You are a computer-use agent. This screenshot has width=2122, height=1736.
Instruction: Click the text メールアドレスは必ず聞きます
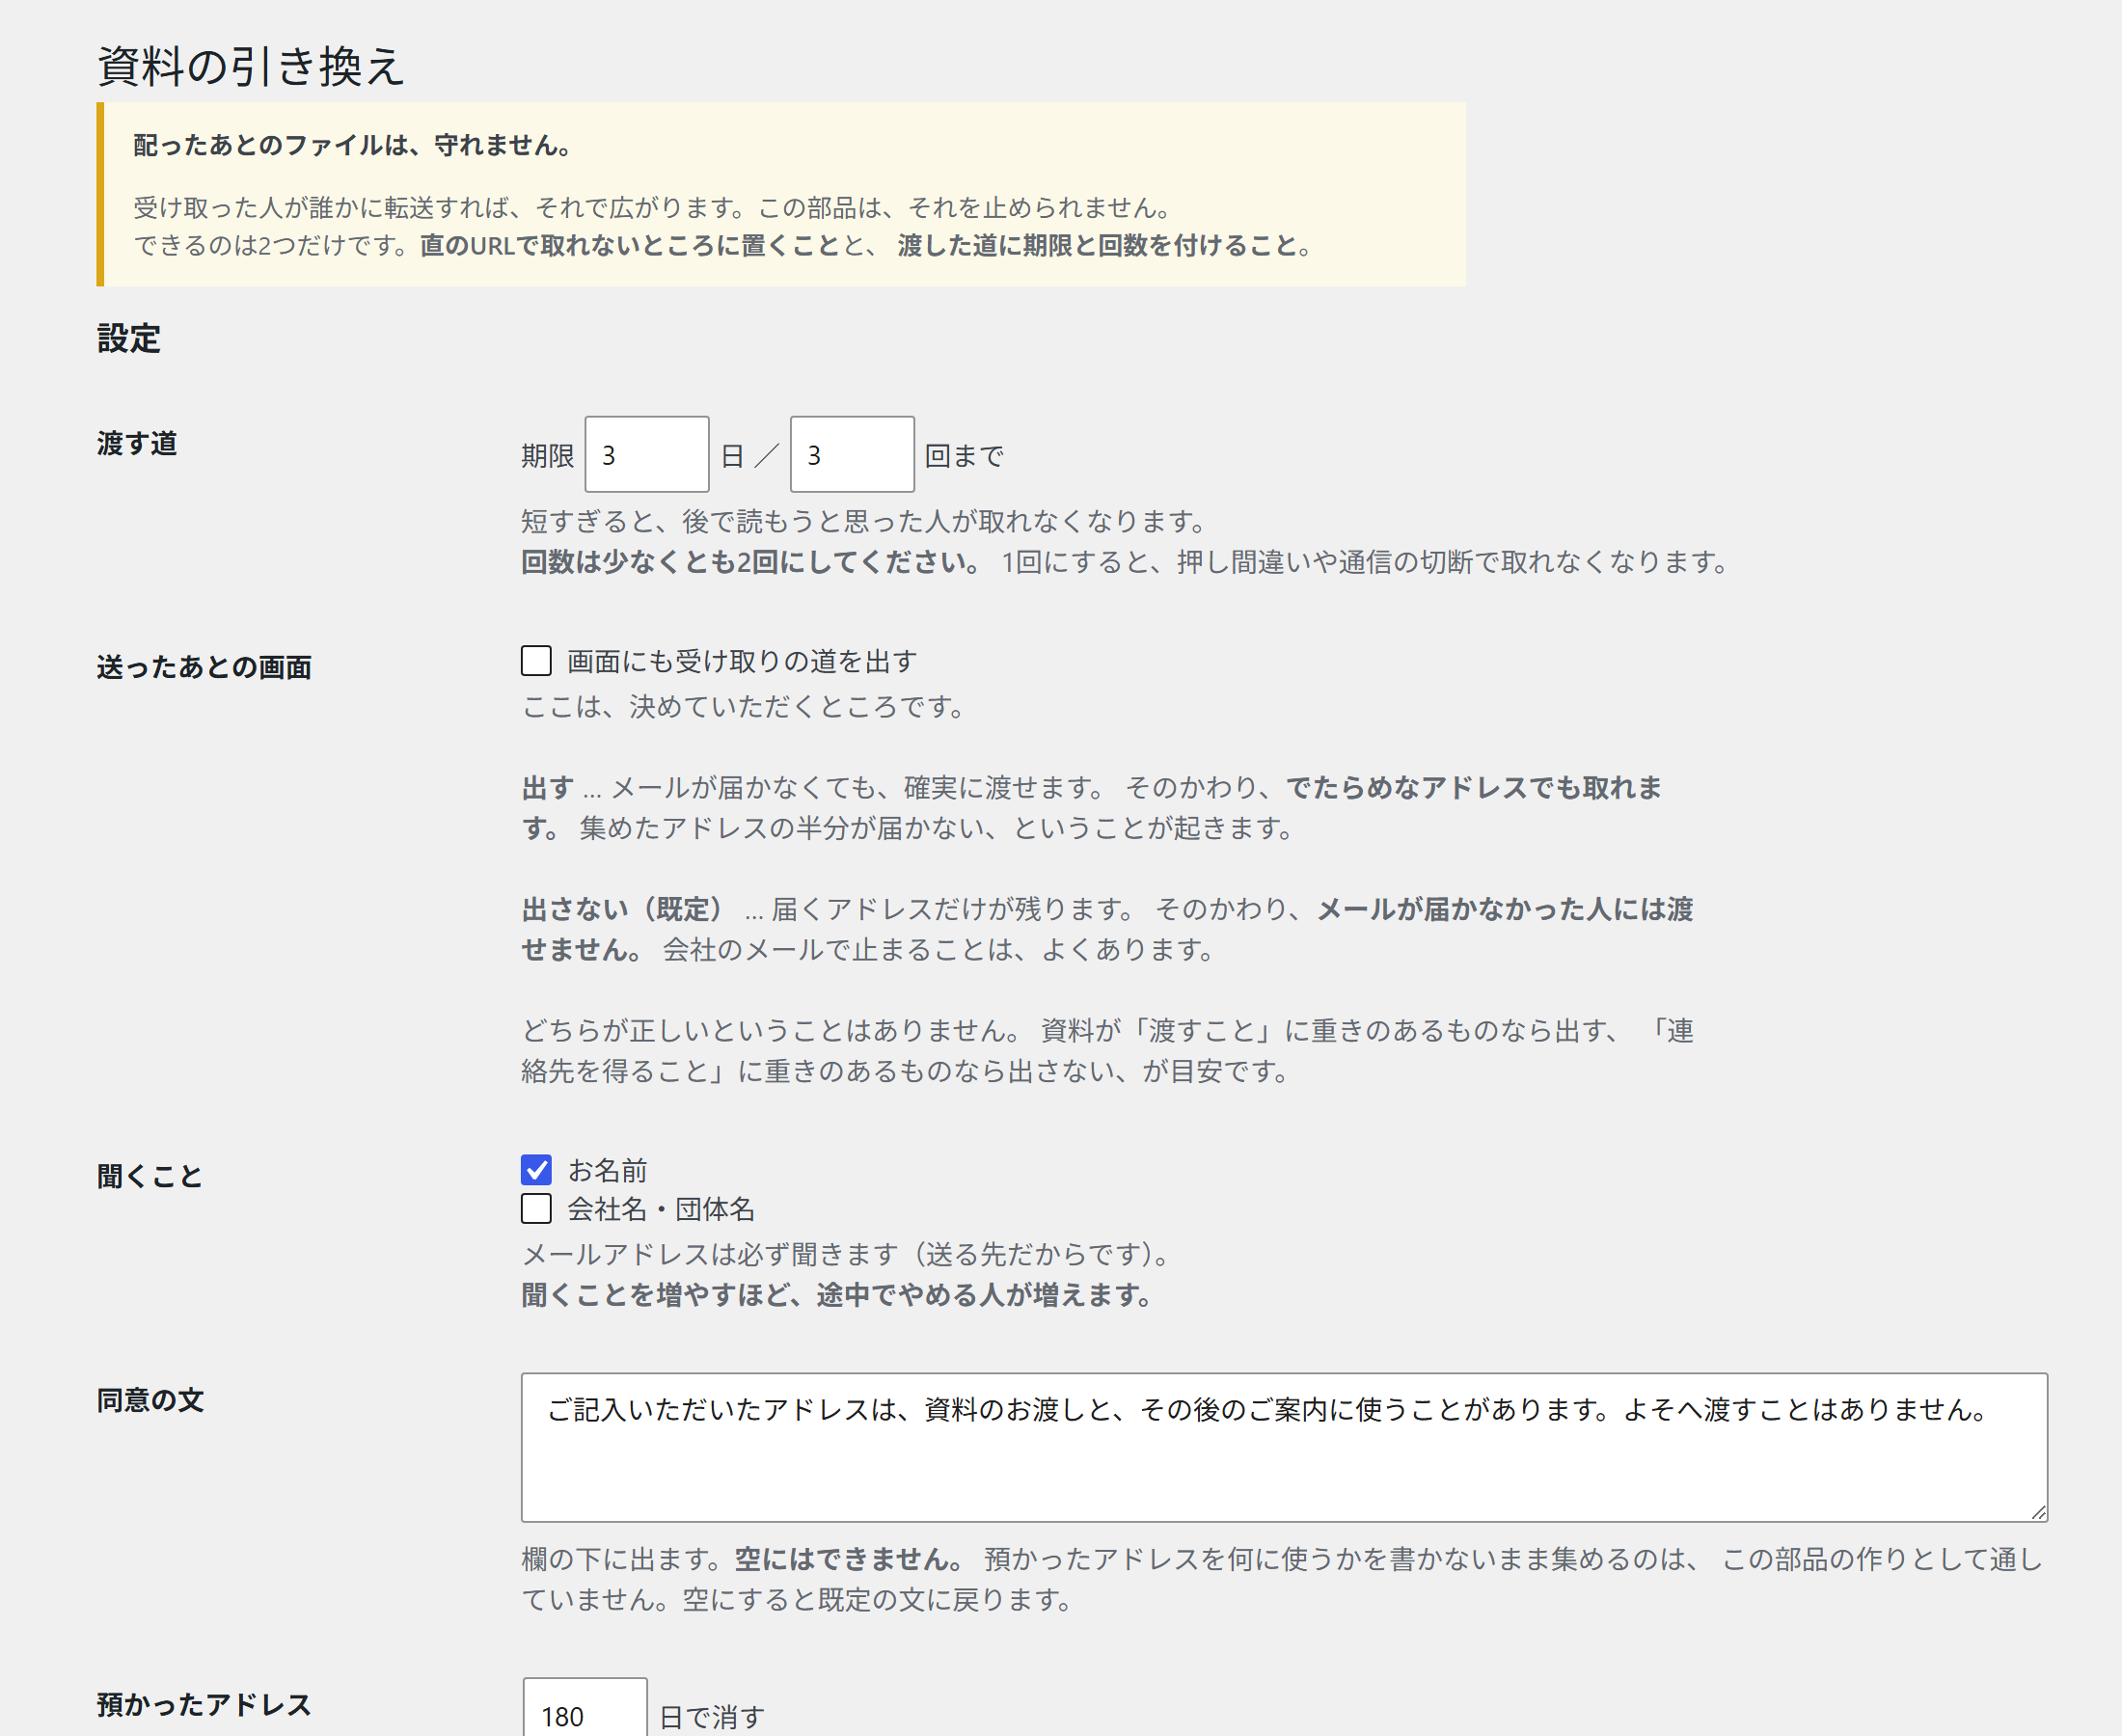(710, 1254)
